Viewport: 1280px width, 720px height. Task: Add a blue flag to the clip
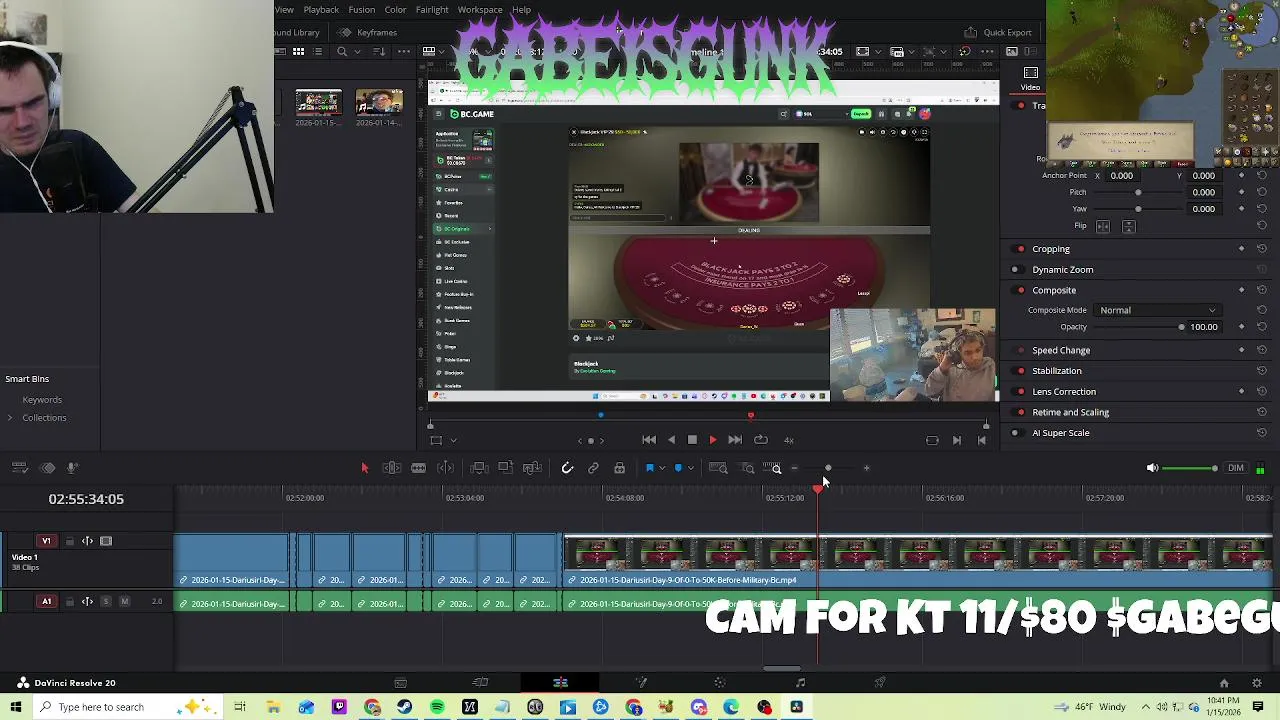649,468
